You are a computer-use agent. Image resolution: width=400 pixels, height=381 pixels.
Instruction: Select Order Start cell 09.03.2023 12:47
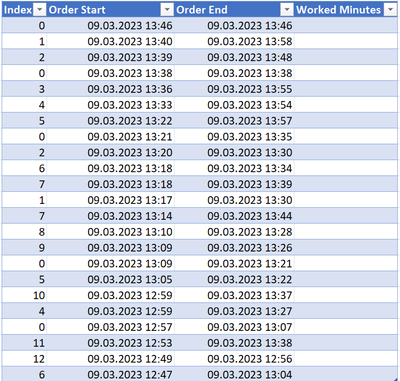coord(110,374)
